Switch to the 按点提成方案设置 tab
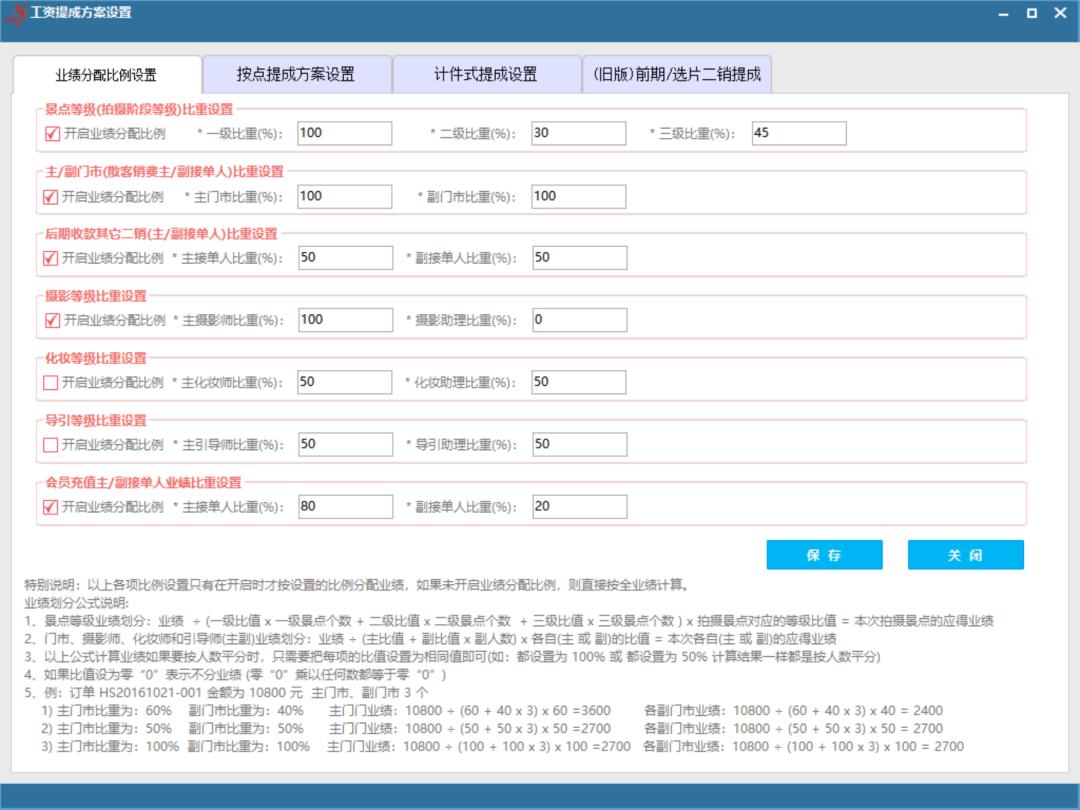1080x810 pixels. coord(295,74)
